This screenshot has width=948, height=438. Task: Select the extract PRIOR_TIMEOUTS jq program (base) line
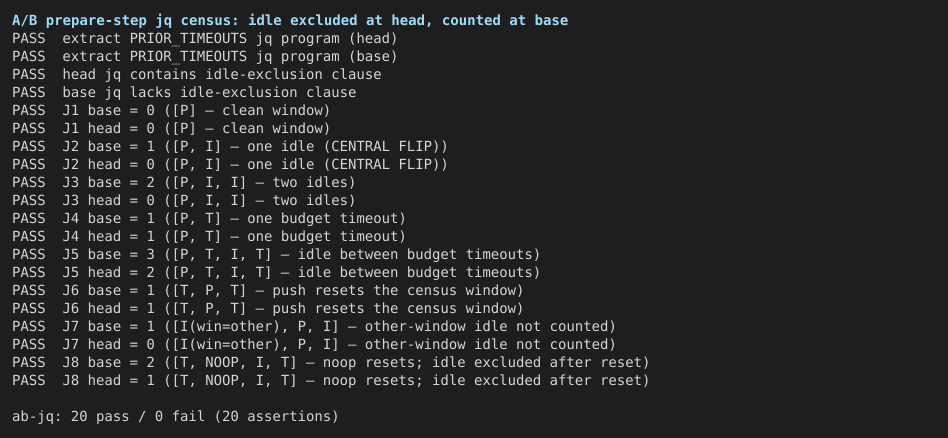point(204,56)
